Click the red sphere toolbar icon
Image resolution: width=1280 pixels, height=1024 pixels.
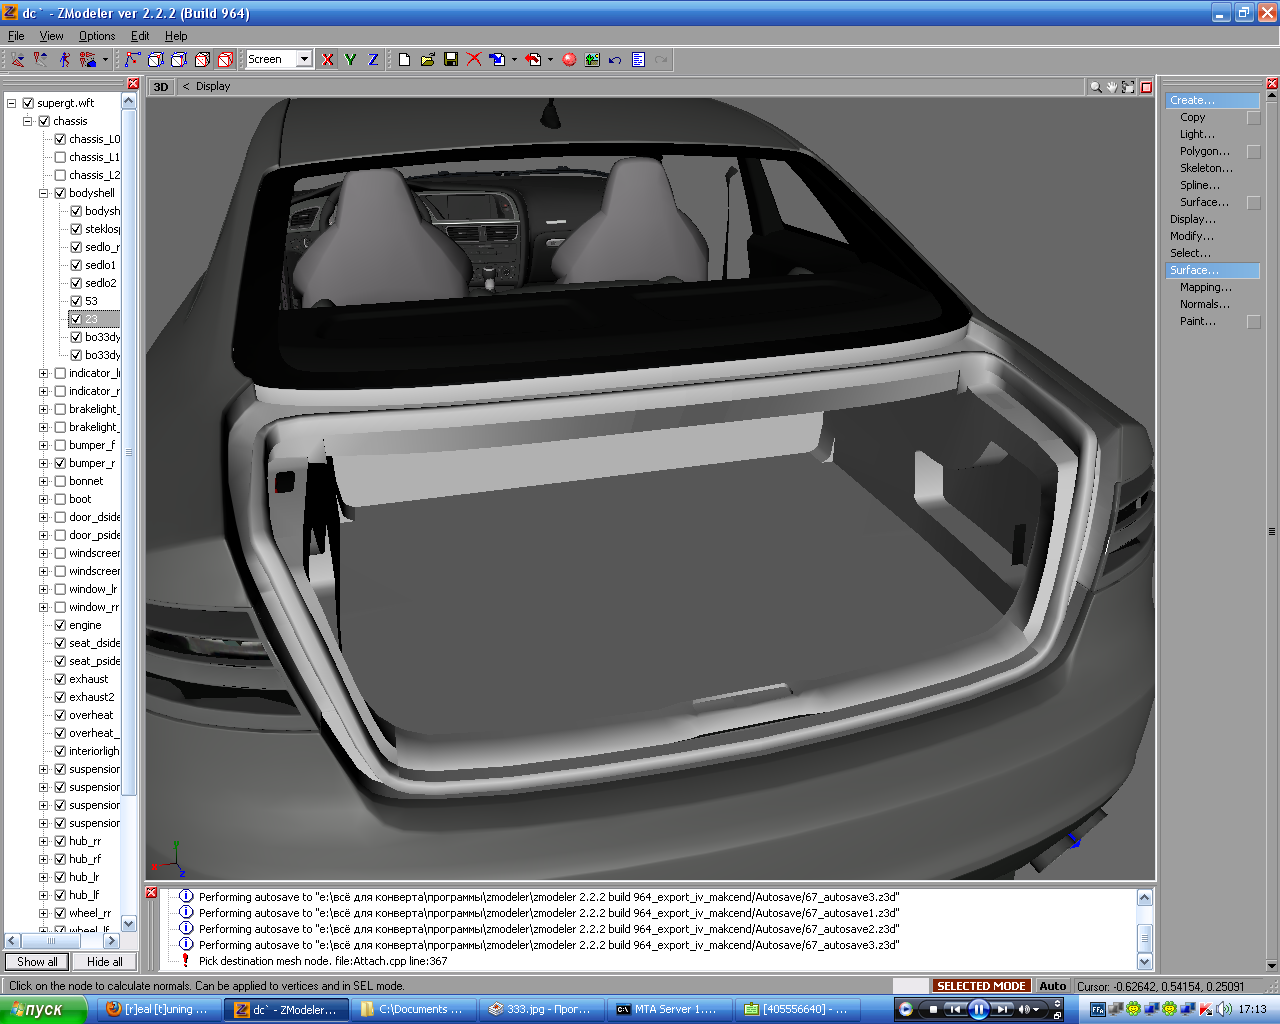[x=569, y=60]
